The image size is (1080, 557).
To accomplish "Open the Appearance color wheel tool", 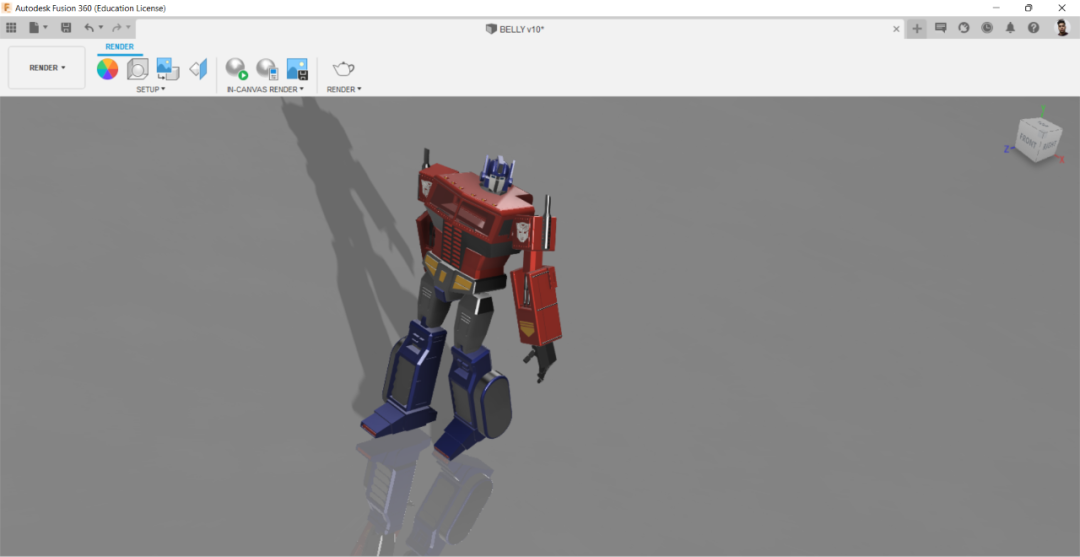I will pos(107,69).
